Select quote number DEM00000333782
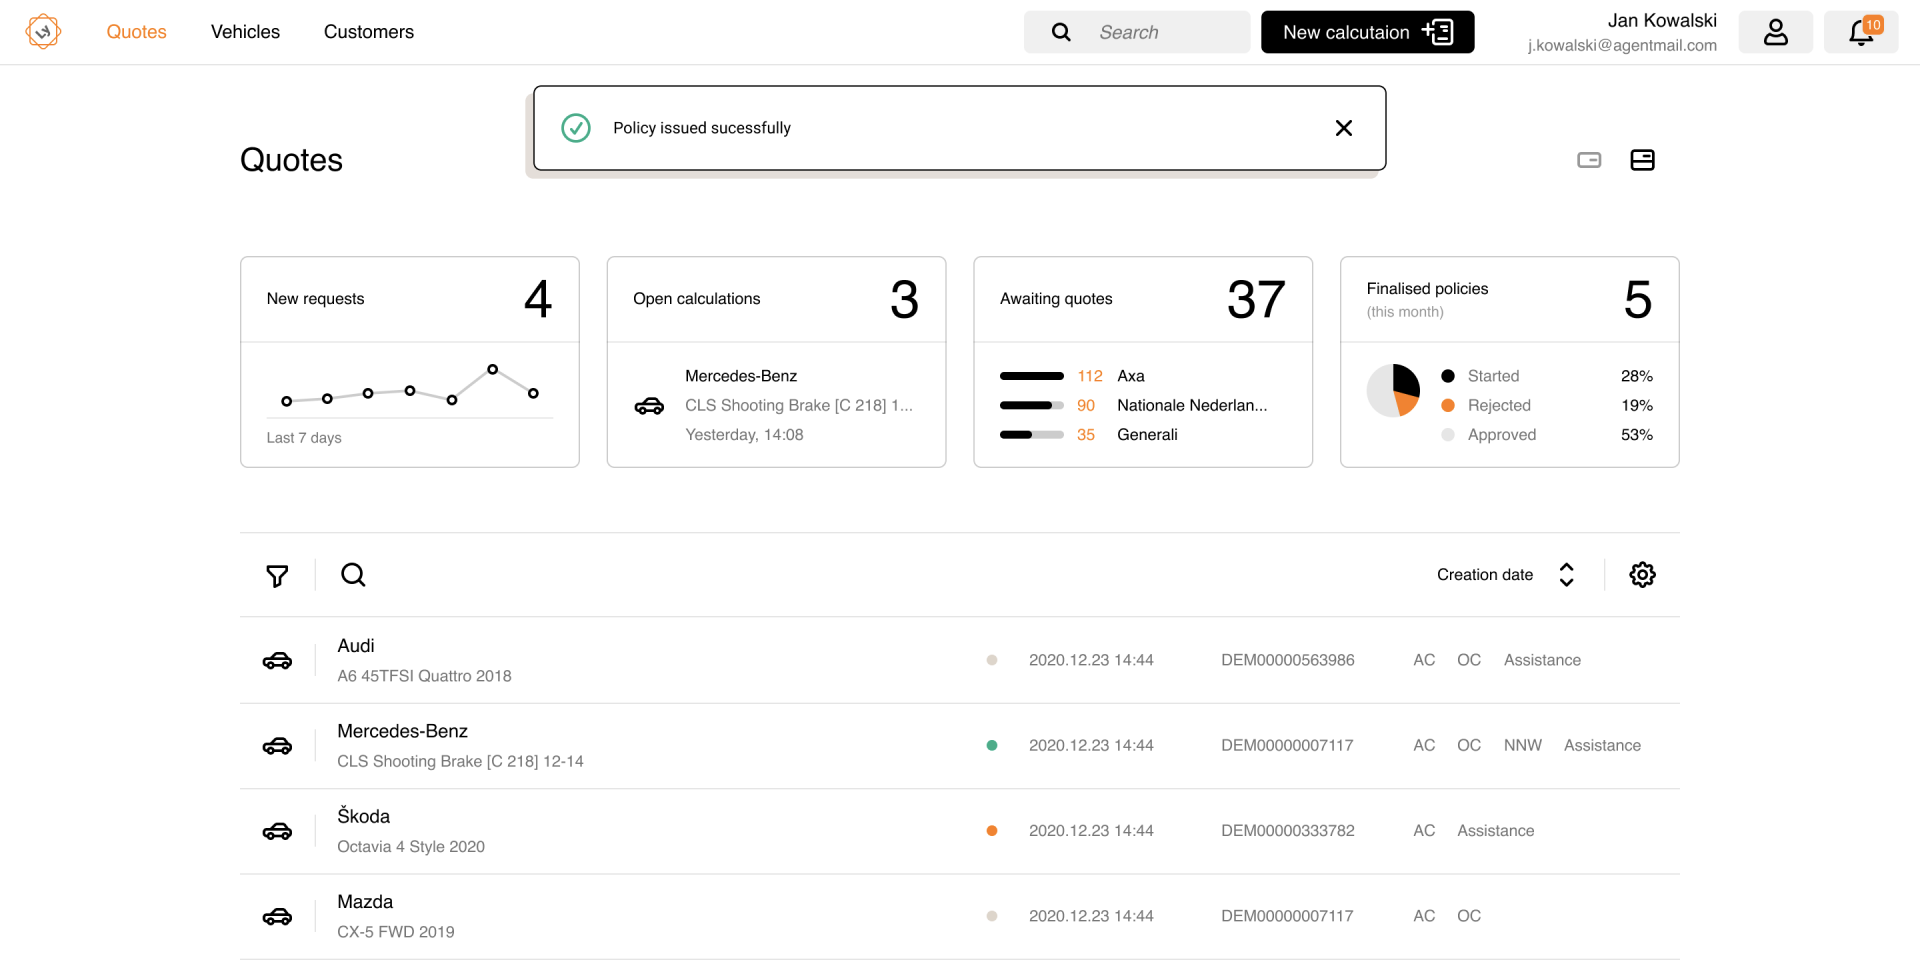The image size is (1920, 960). point(1288,830)
